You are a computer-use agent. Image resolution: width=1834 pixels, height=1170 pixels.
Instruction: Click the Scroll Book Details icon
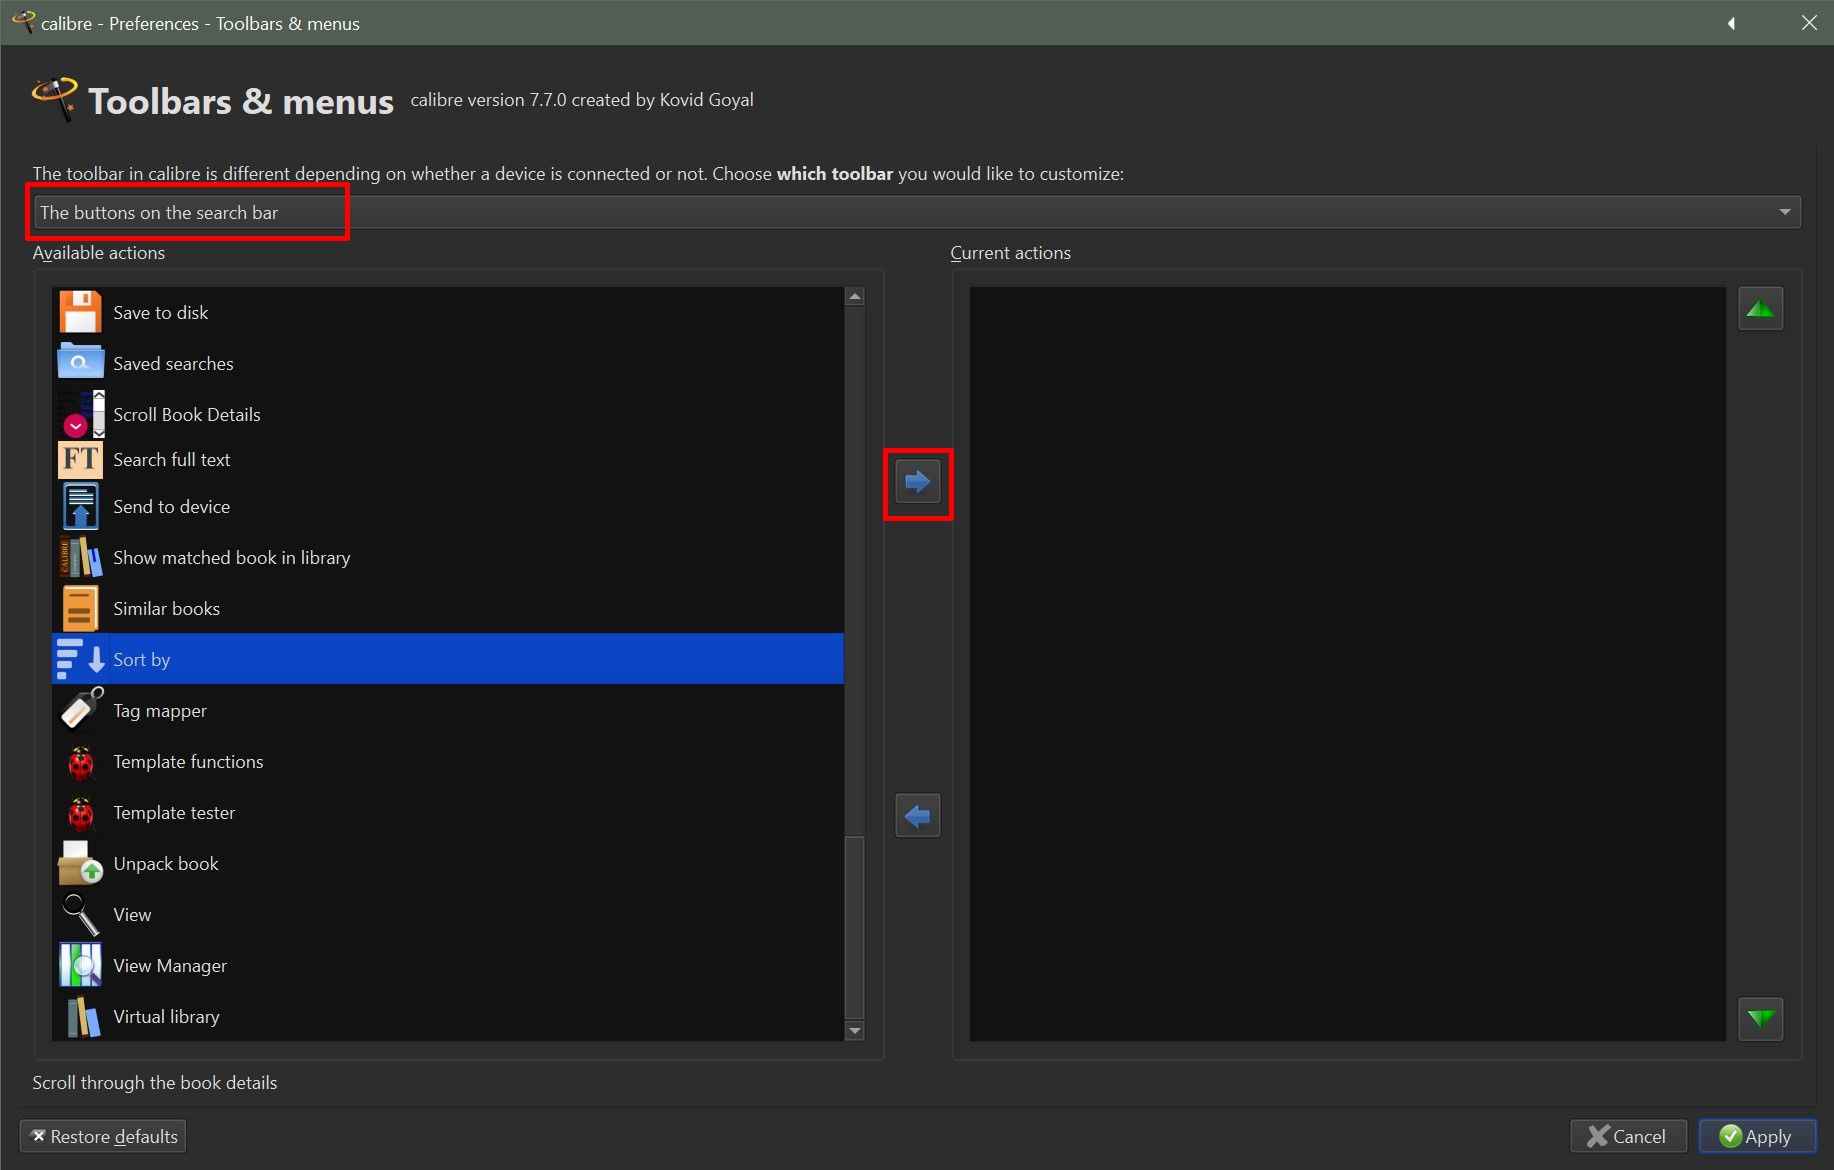click(x=80, y=414)
